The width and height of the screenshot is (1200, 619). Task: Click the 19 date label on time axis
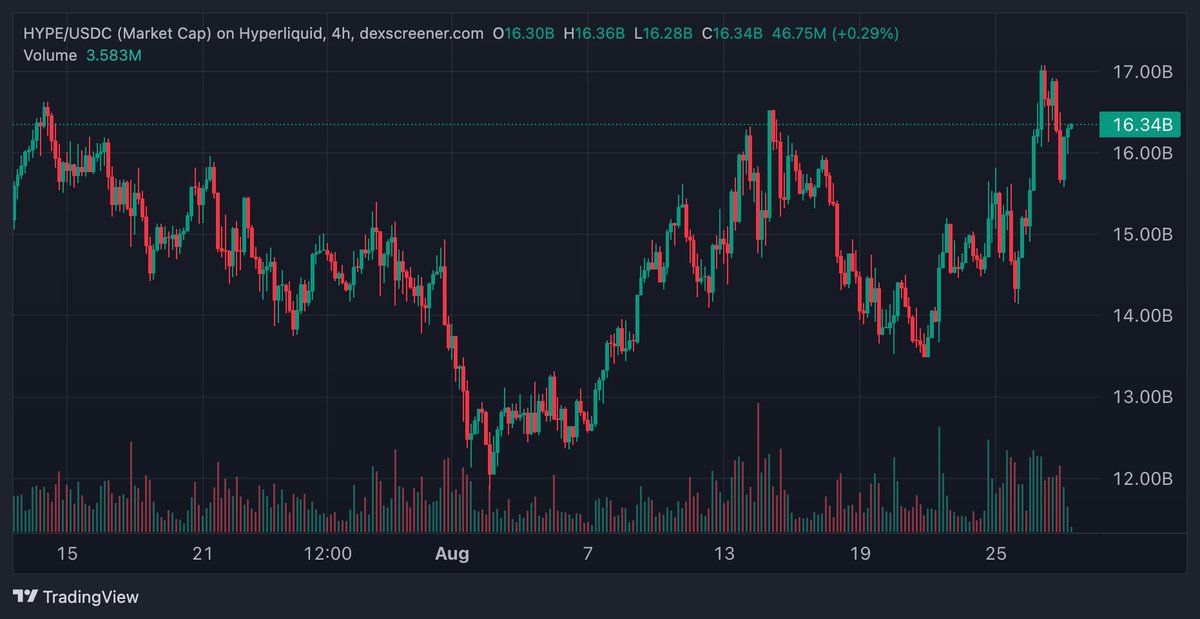pos(860,553)
